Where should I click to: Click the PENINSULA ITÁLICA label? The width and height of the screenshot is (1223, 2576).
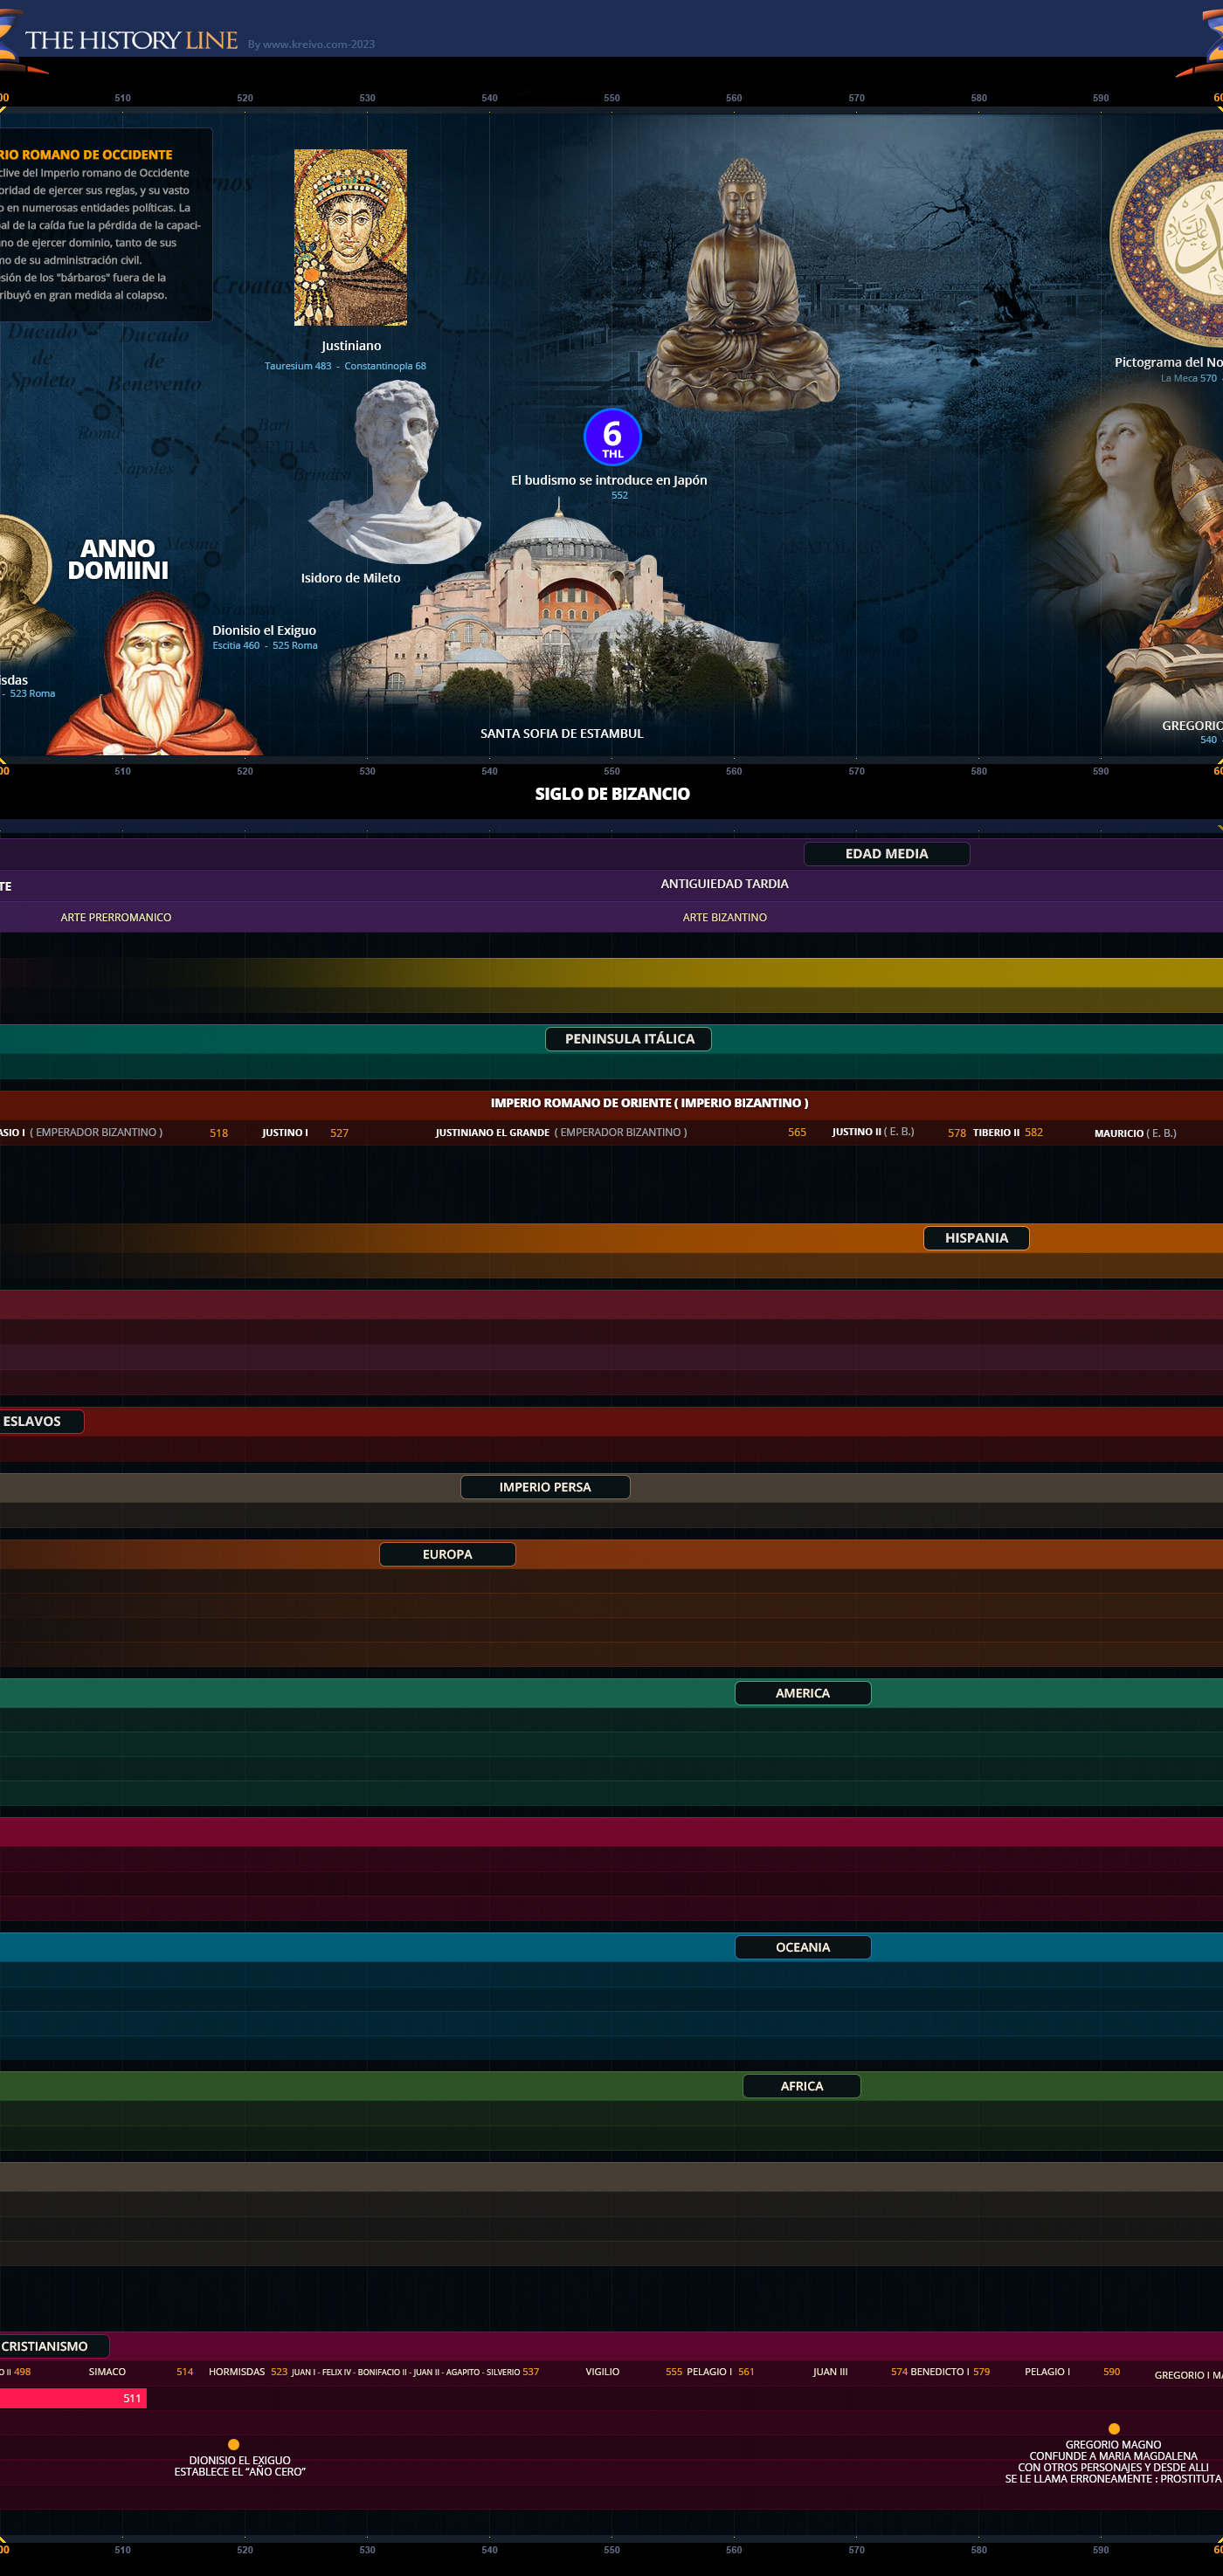click(x=628, y=1039)
